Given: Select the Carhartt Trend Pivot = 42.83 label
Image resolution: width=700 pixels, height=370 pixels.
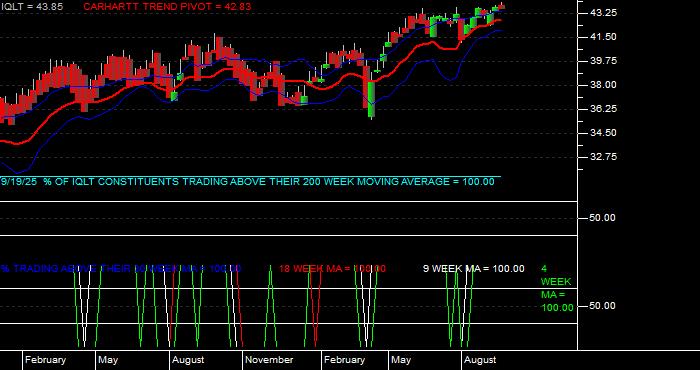Looking at the screenshot, I should (x=167, y=7).
